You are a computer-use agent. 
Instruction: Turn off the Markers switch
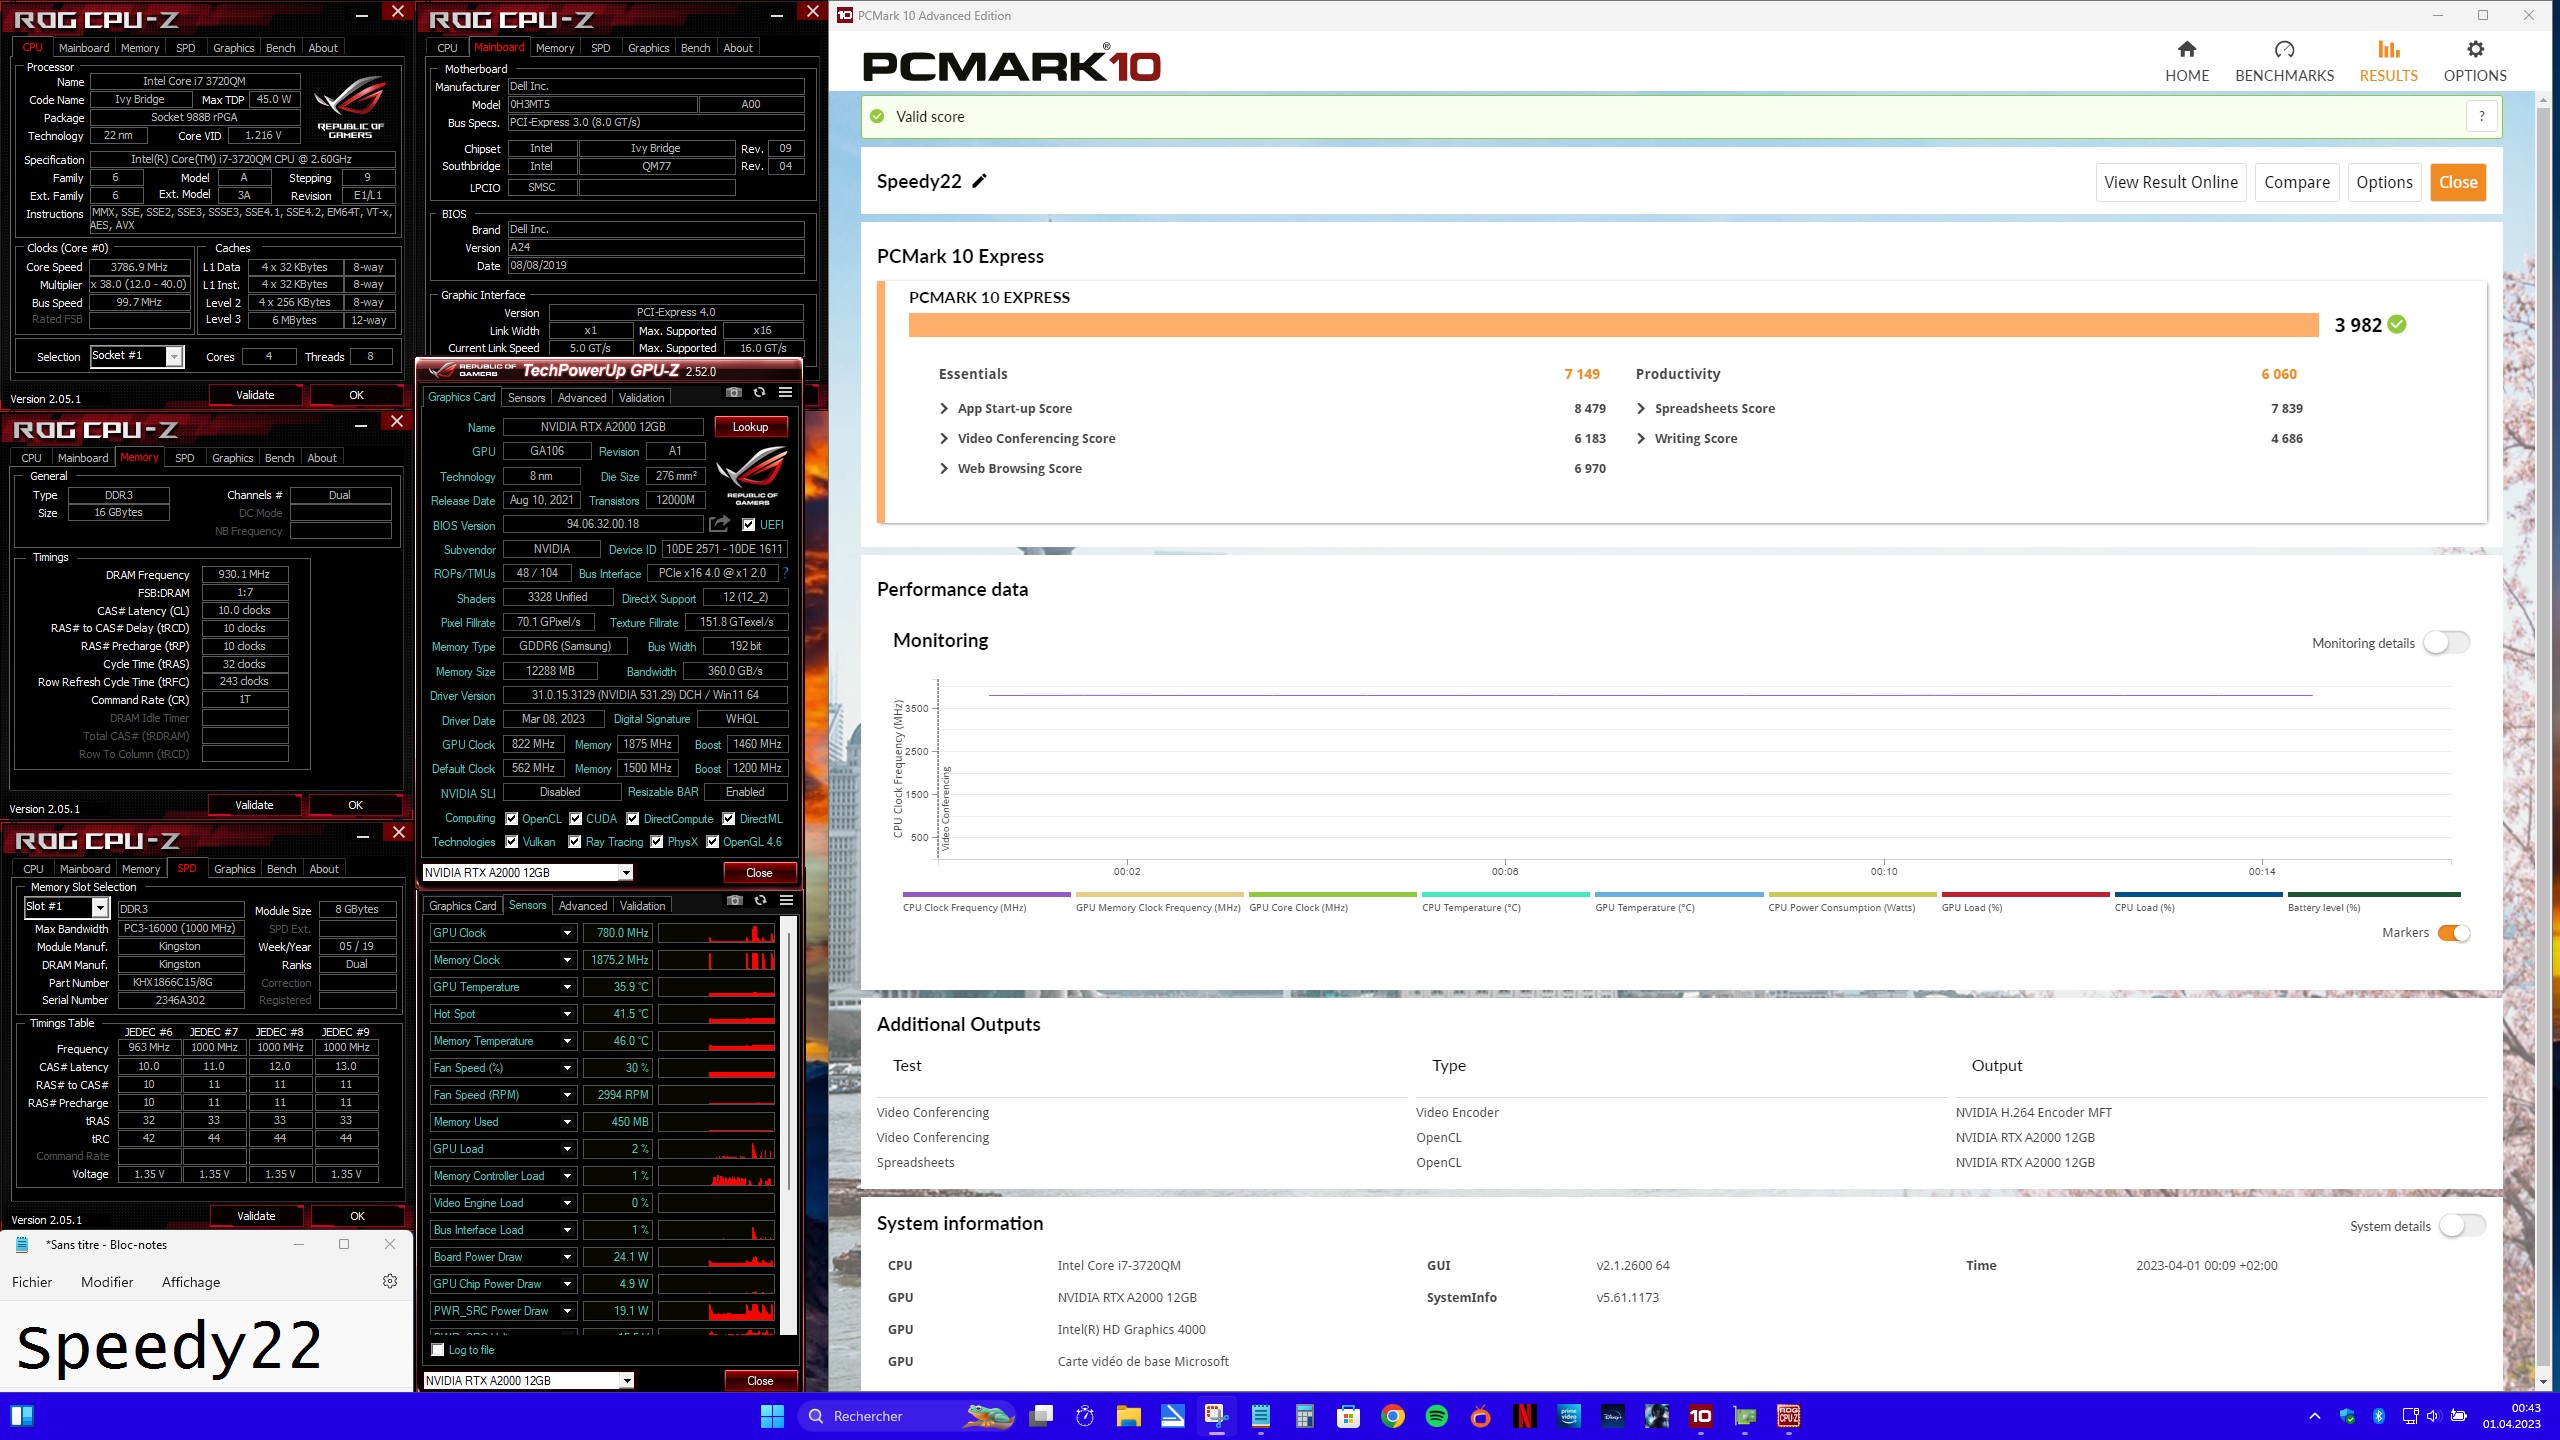pyautogui.click(x=2454, y=933)
